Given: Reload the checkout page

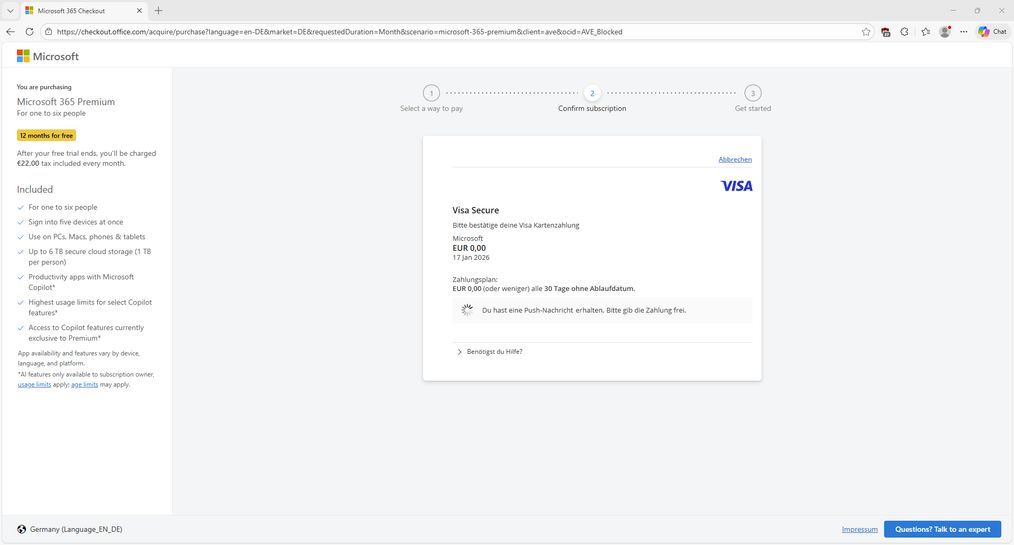Looking at the screenshot, I should click(29, 31).
